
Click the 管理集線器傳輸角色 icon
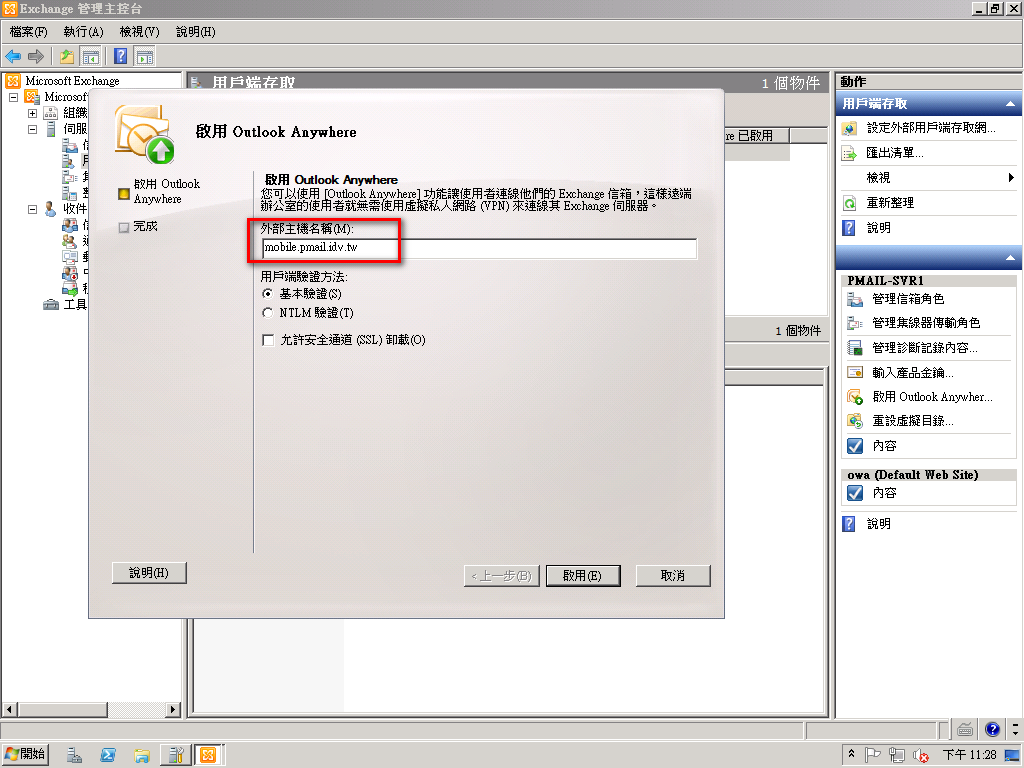[855, 323]
